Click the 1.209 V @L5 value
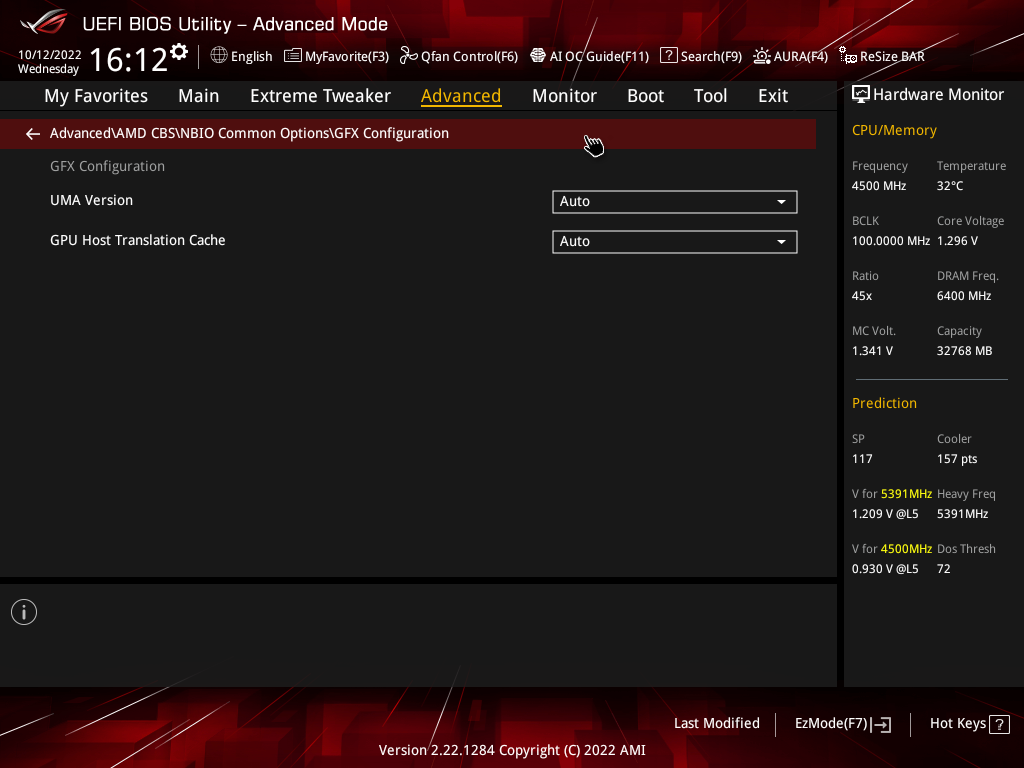This screenshot has width=1024, height=768. [x=885, y=514]
